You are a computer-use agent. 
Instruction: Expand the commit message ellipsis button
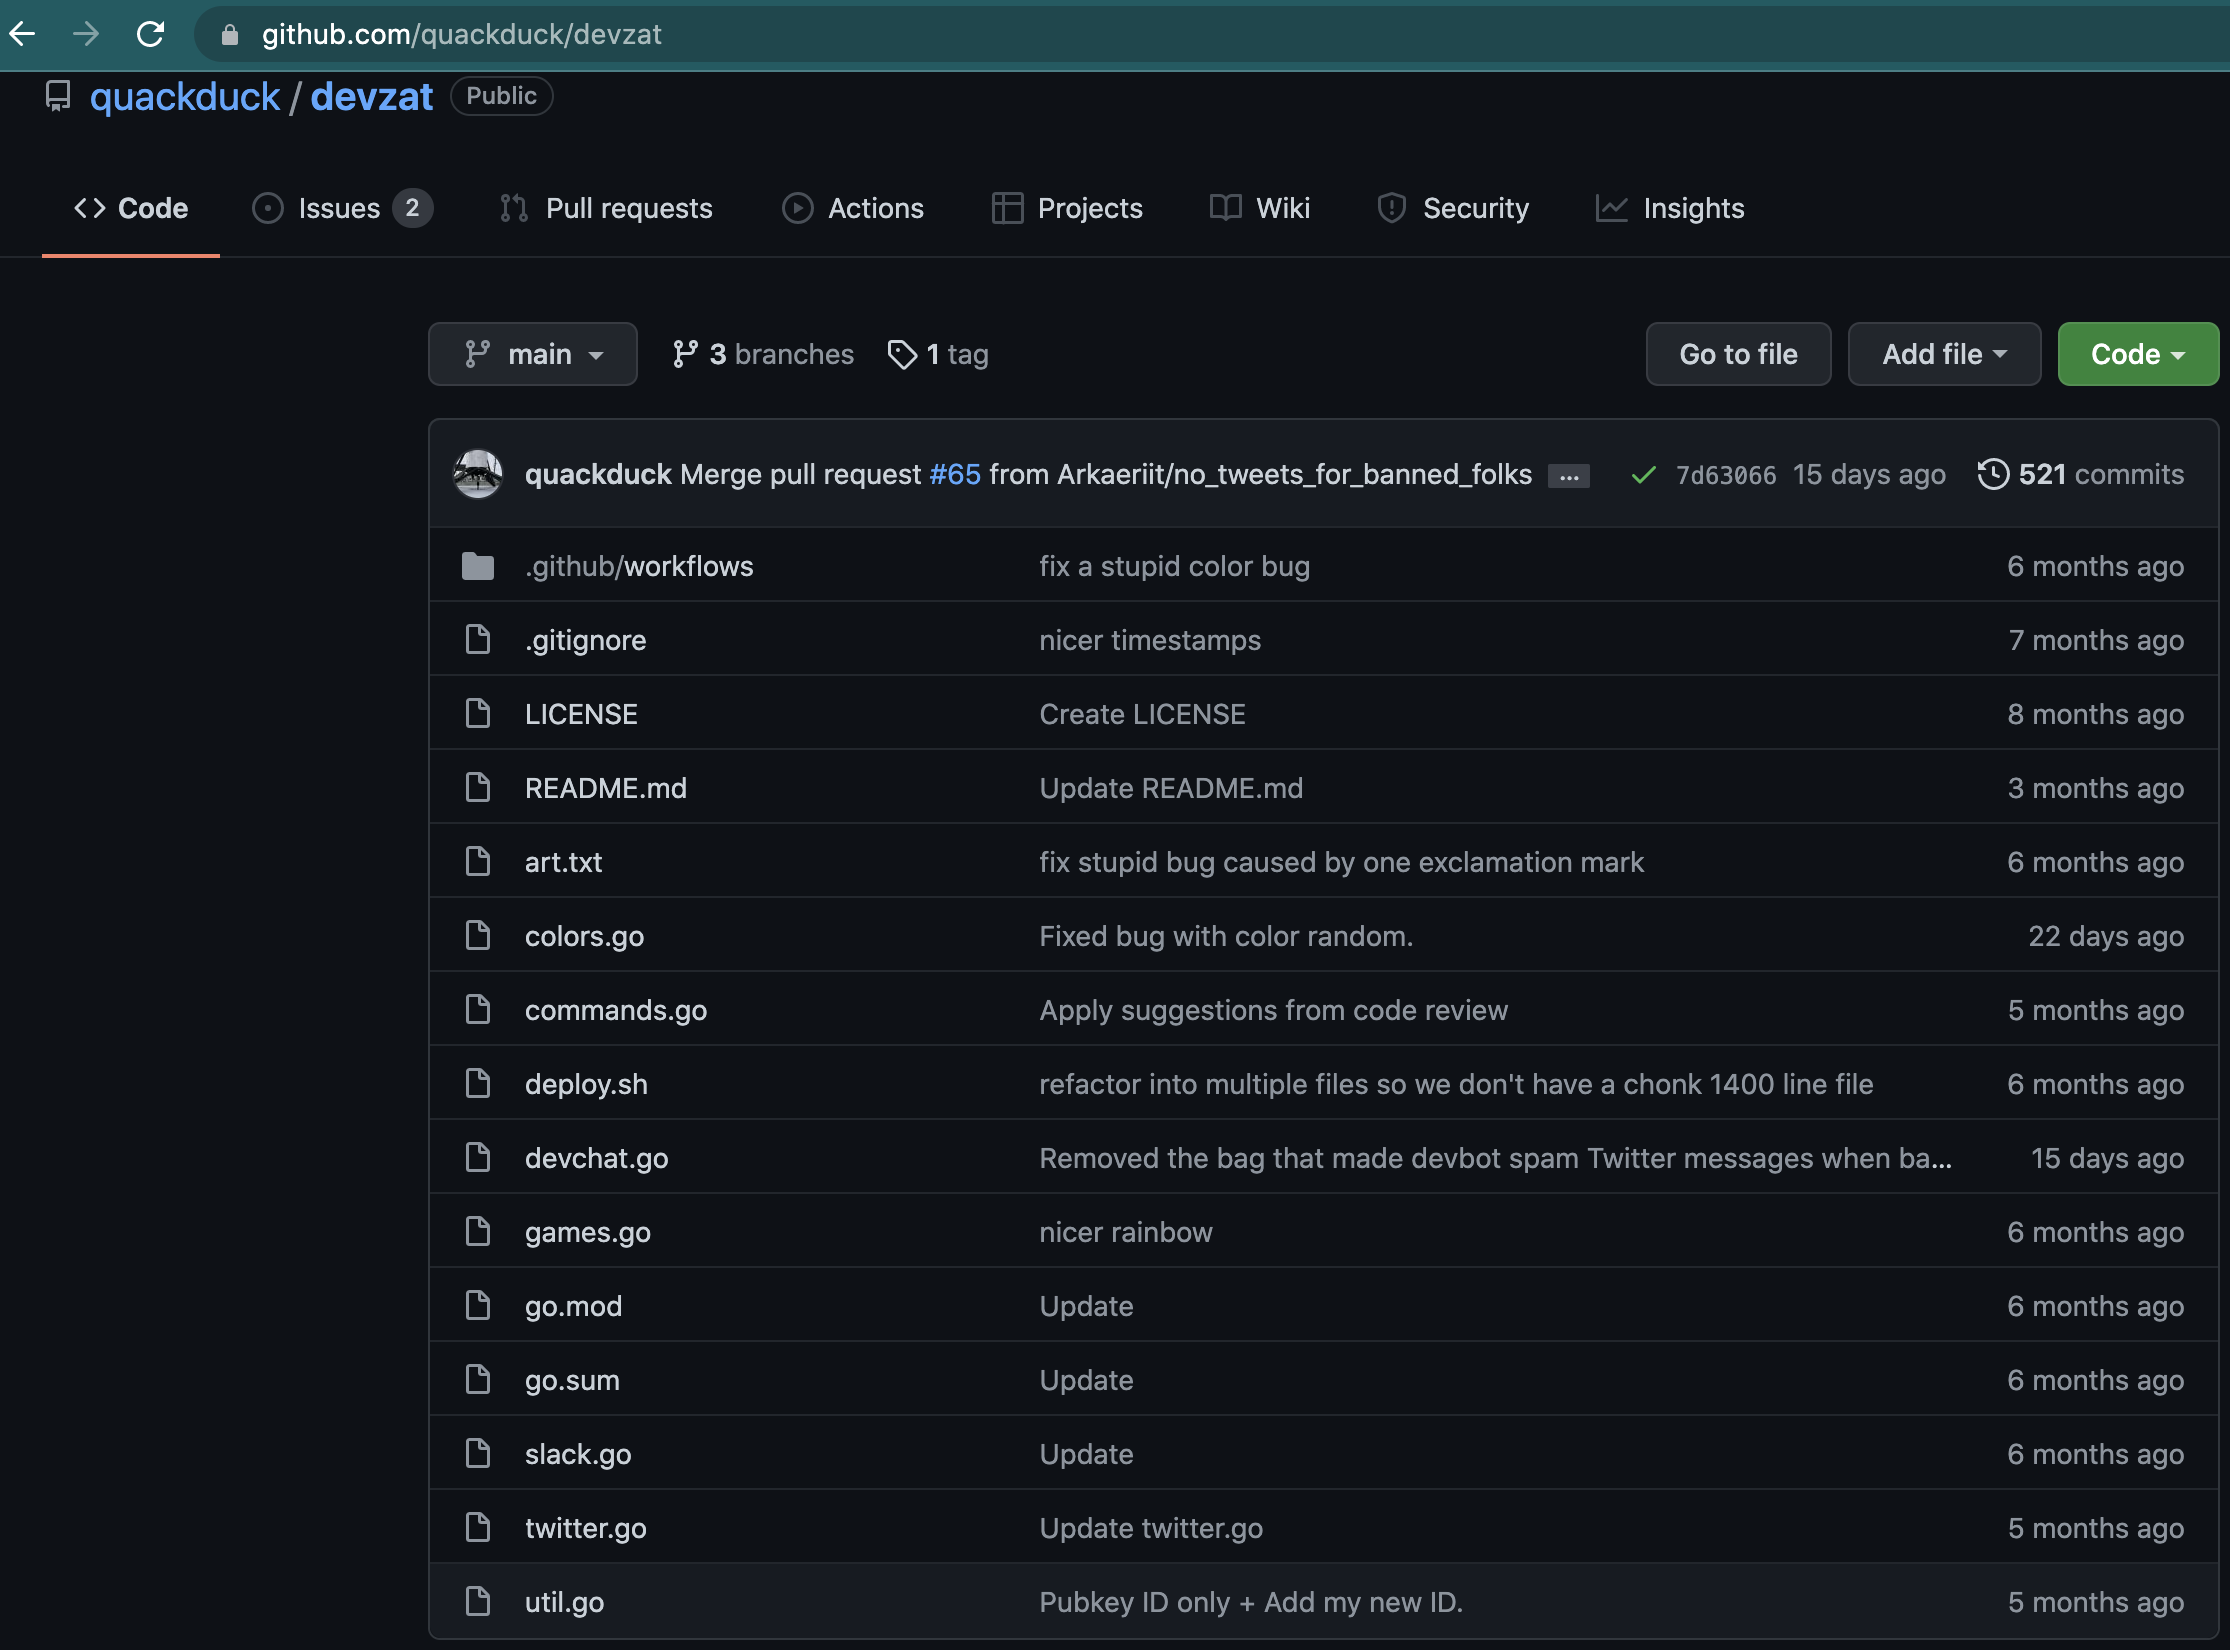tap(1569, 477)
